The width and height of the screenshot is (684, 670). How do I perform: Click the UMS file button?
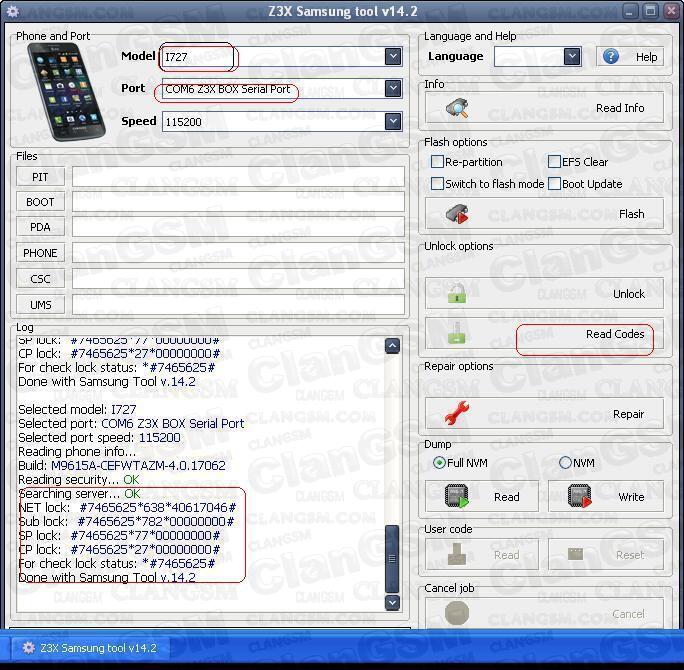tap(40, 304)
